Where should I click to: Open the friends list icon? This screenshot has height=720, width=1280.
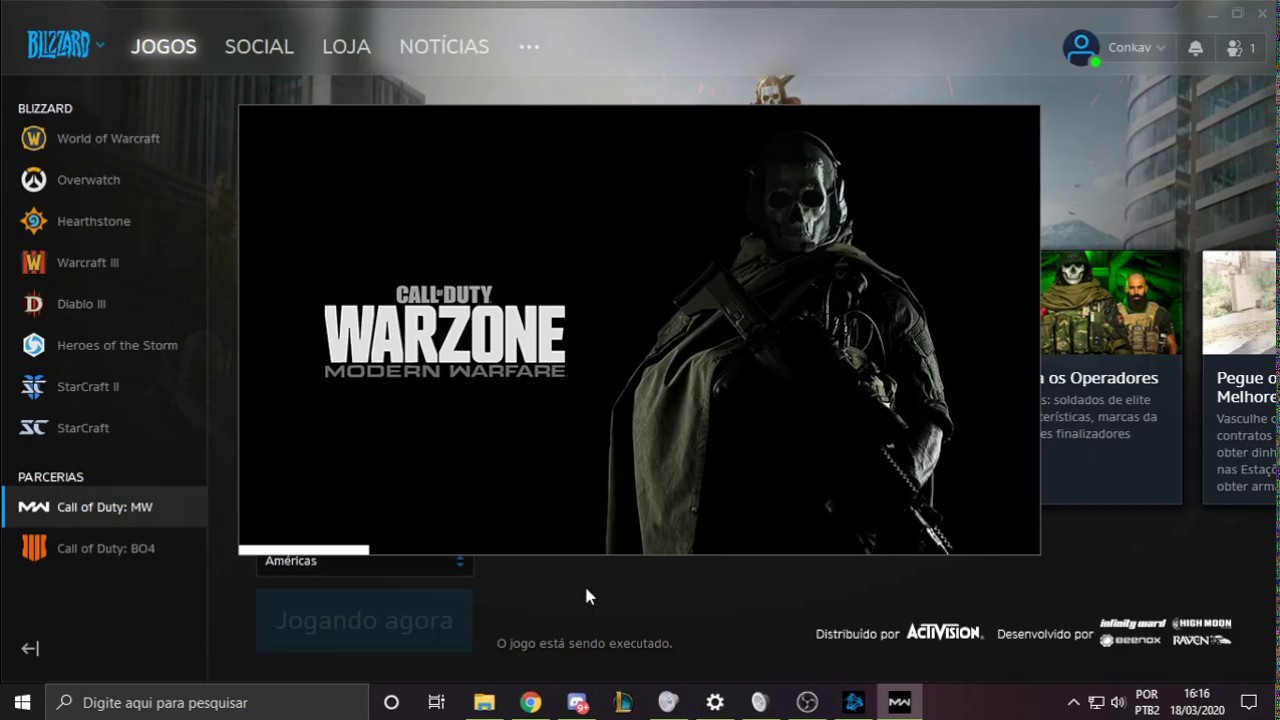pyautogui.click(x=1240, y=48)
